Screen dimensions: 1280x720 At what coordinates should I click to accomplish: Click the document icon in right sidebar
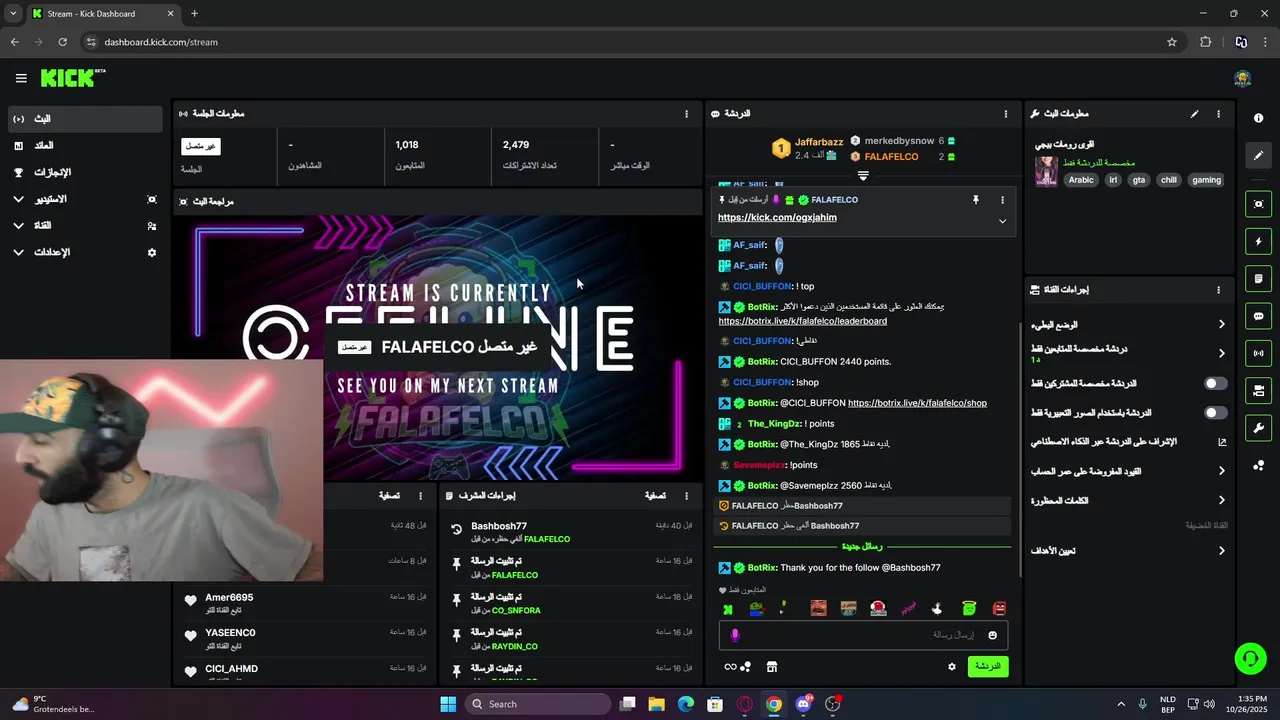point(1258,278)
